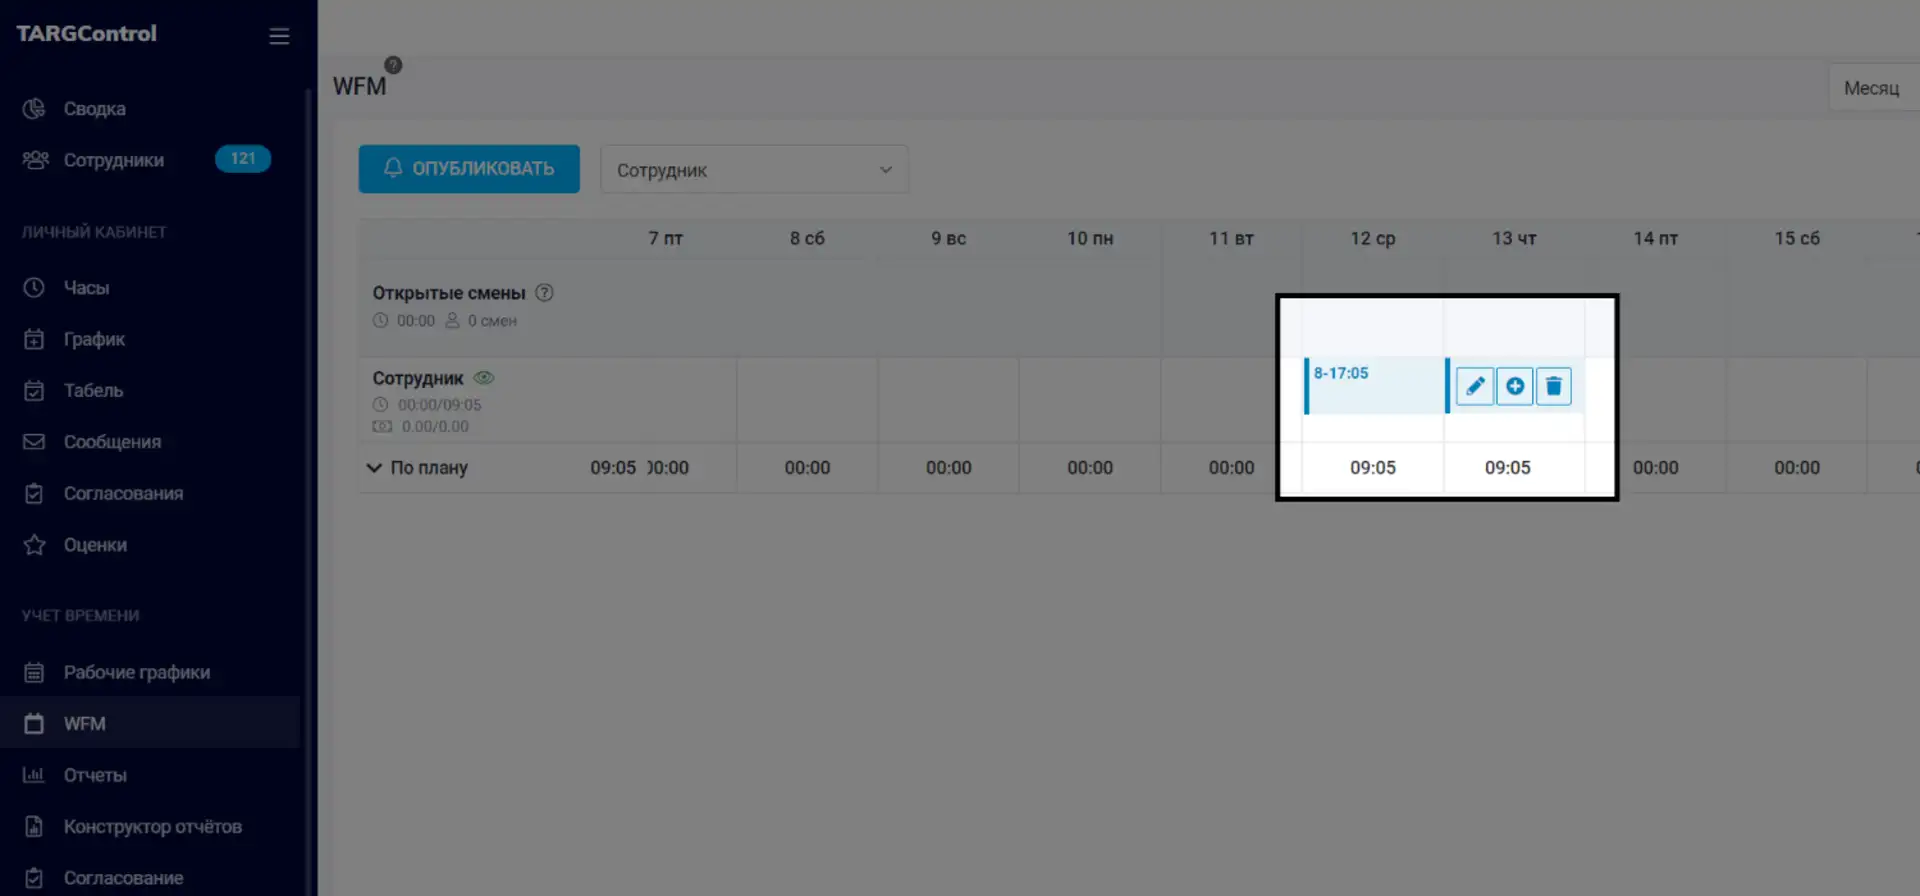This screenshot has height=896, width=1920.
Task: Click the График calendar icon
Action: pyautogui.click(x=34, y=339)
